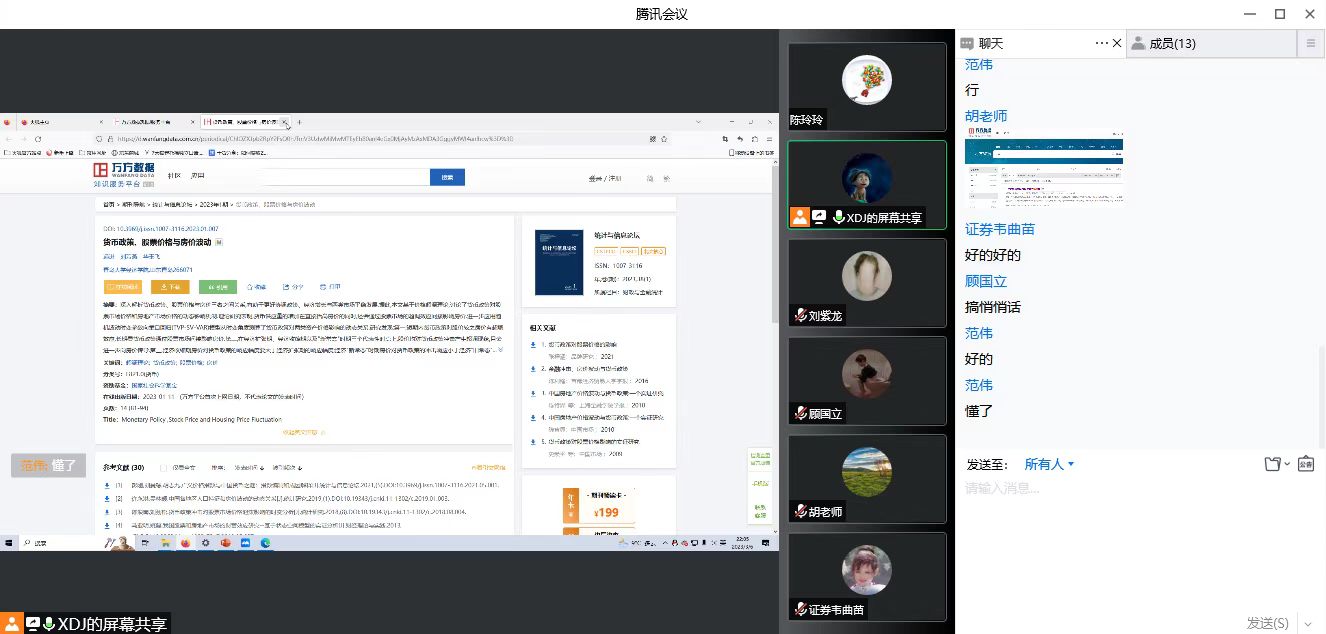Click the muted mic icon on 顾国立's tile
Viewport: 1326px width, 634px height.
point(800,413)
